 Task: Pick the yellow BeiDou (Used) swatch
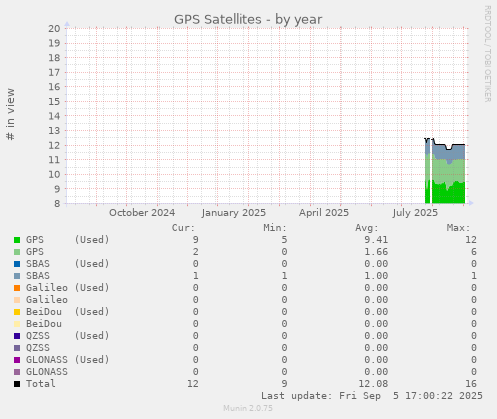click(17, 312)
